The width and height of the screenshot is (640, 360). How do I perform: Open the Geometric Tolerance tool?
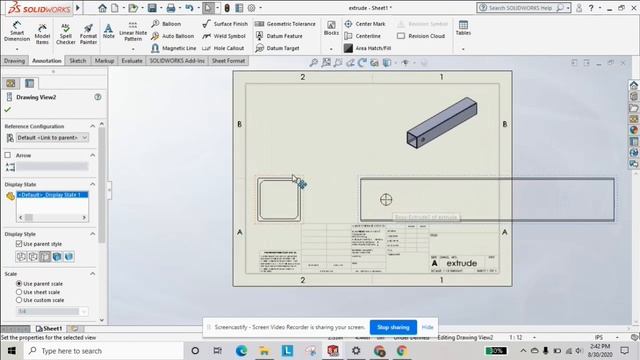pos(285,24)
